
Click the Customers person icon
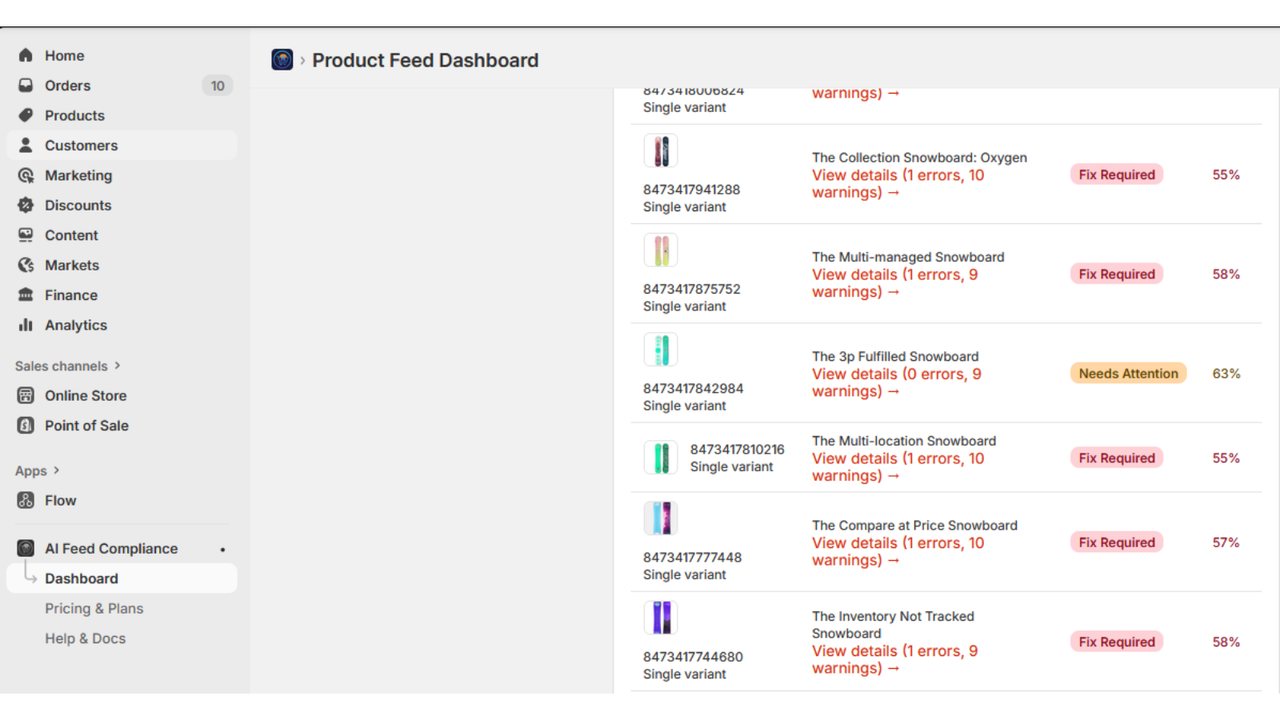coord(26,145)
